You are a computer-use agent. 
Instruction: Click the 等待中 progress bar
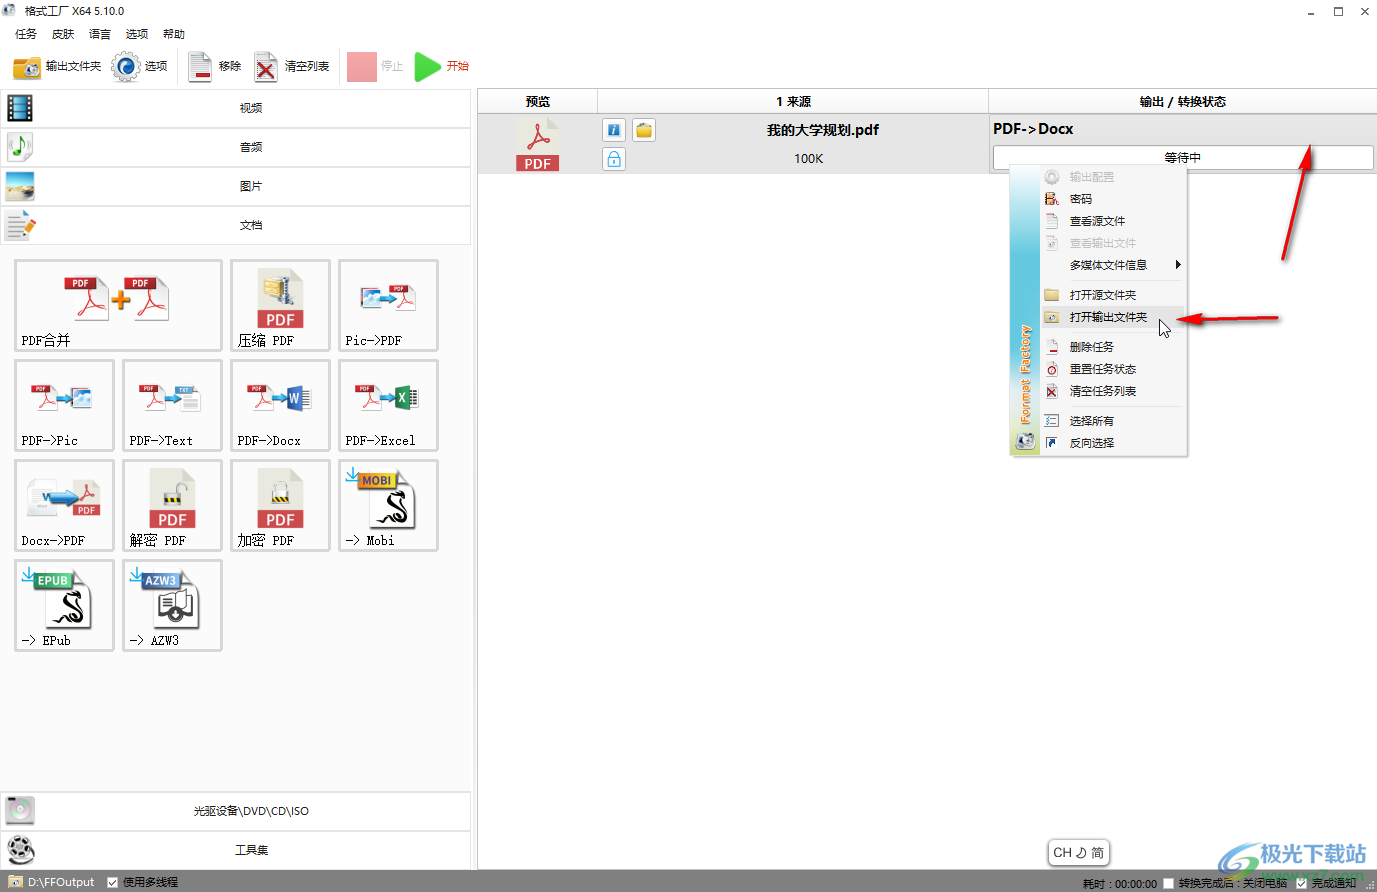1183,158
